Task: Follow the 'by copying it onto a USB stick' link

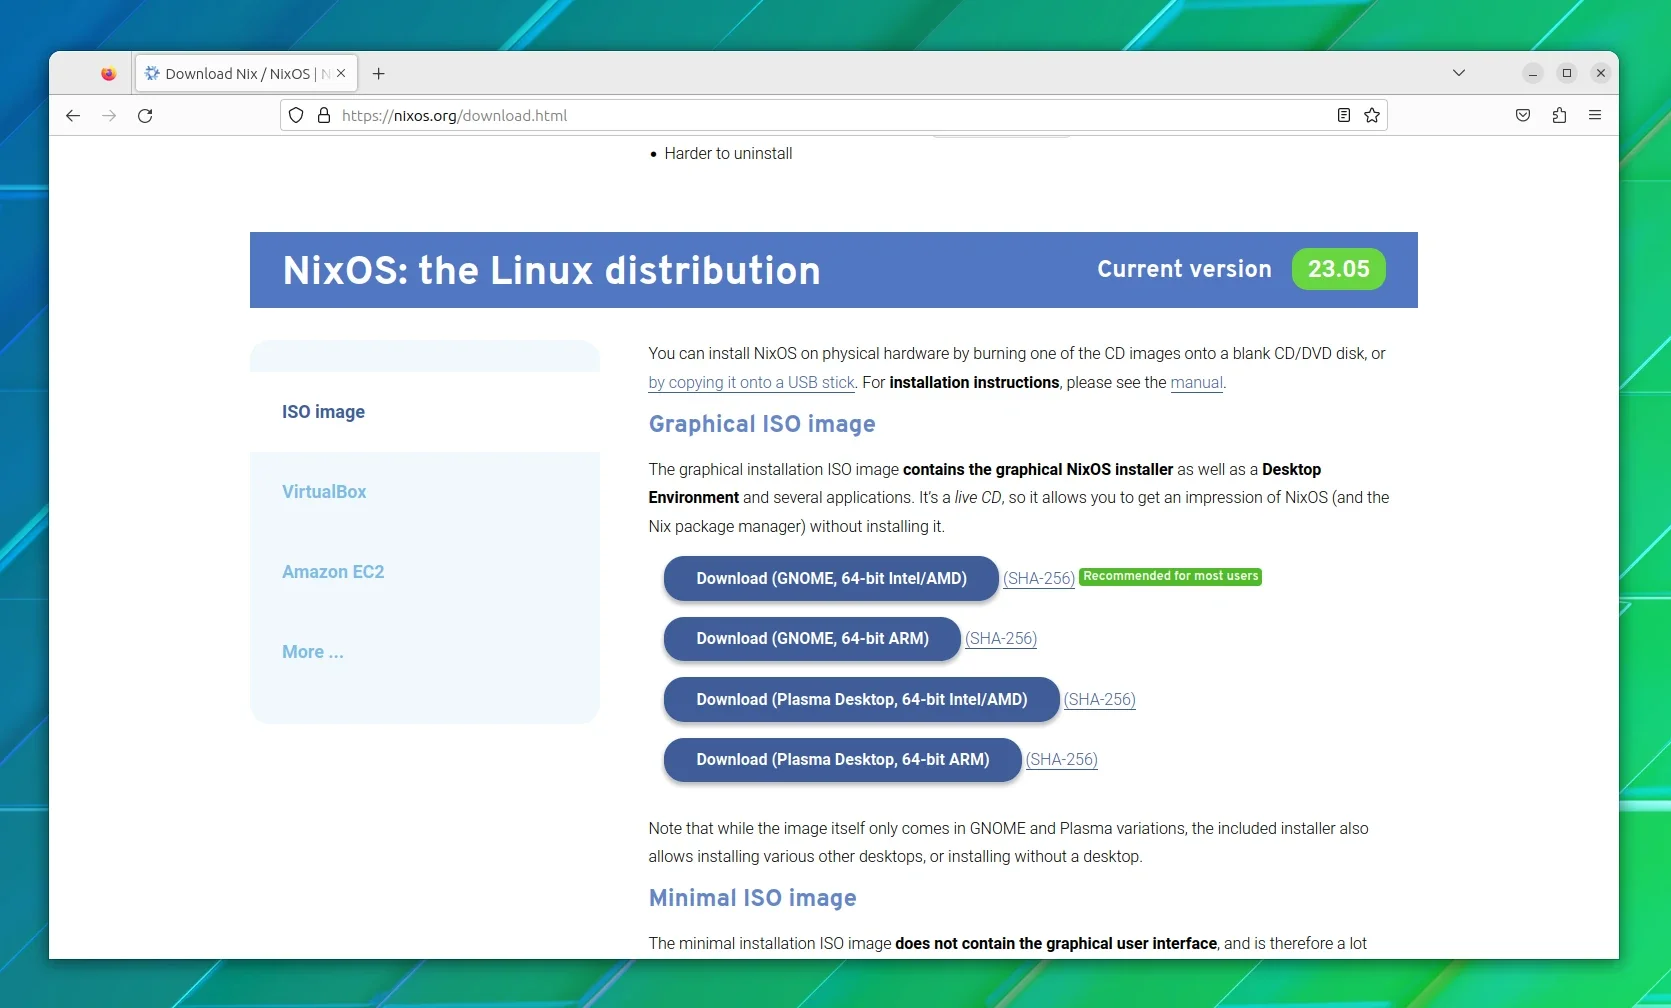Action: [752, 383]
